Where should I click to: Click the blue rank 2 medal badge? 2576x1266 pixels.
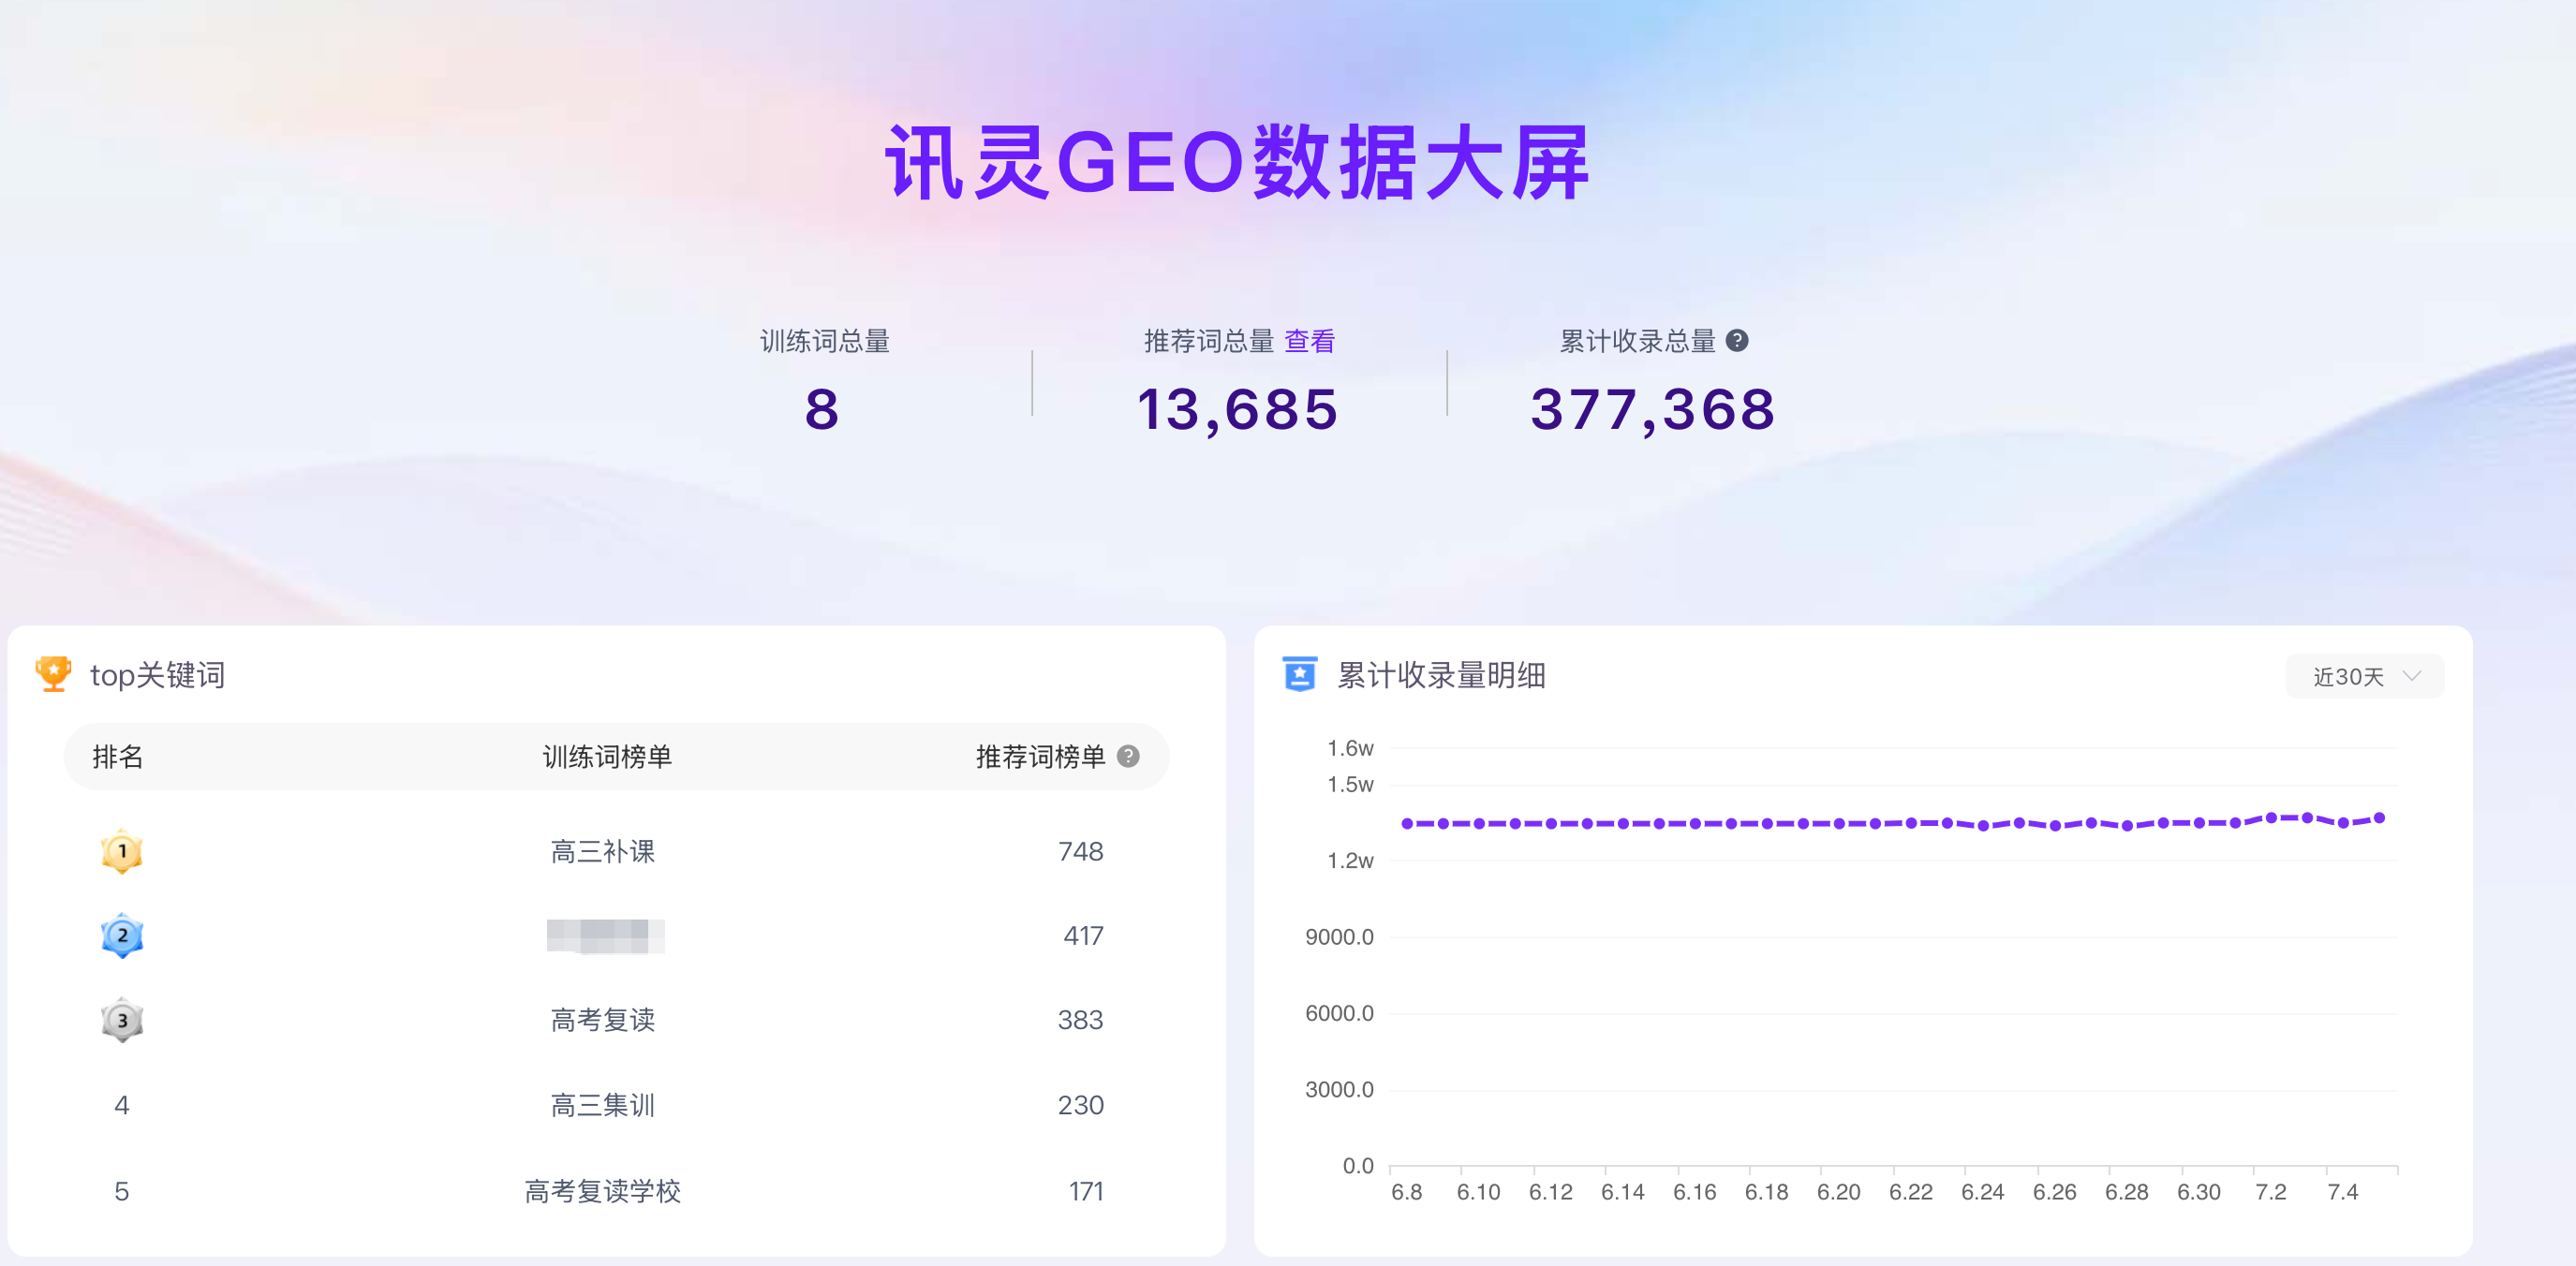(122, 935)
